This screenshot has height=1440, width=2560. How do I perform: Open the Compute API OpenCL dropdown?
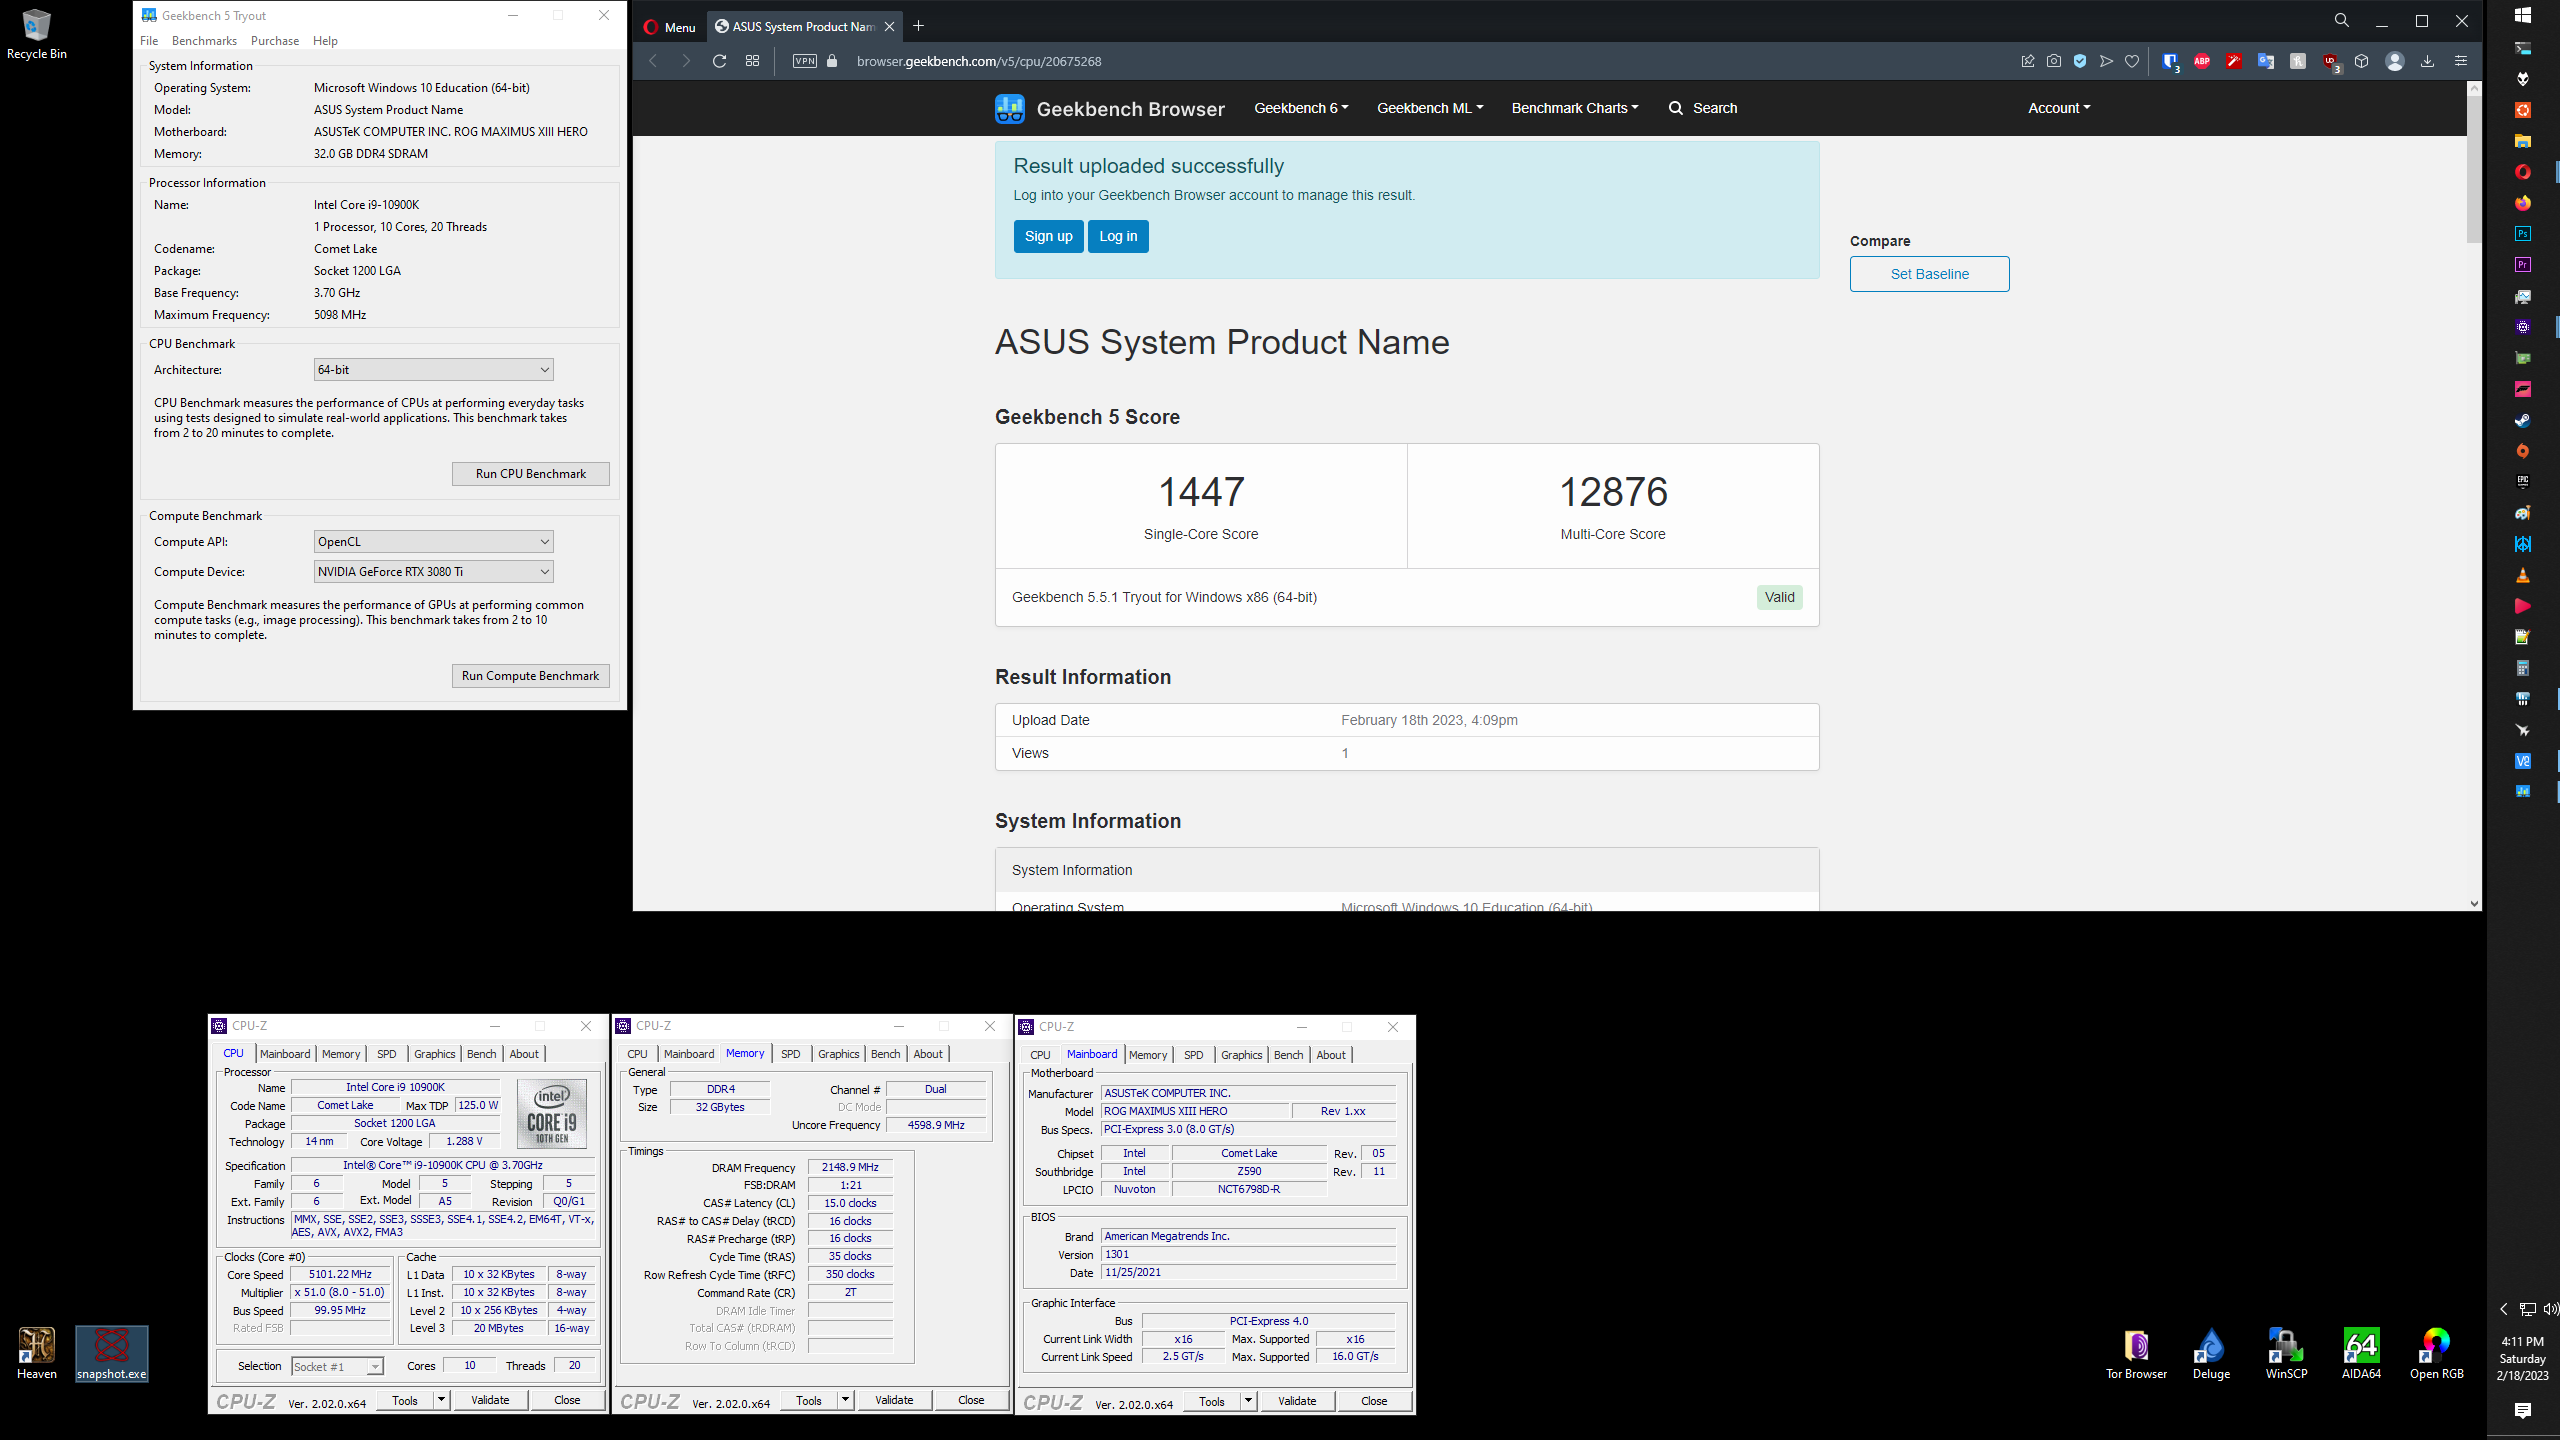click(433, 542)
